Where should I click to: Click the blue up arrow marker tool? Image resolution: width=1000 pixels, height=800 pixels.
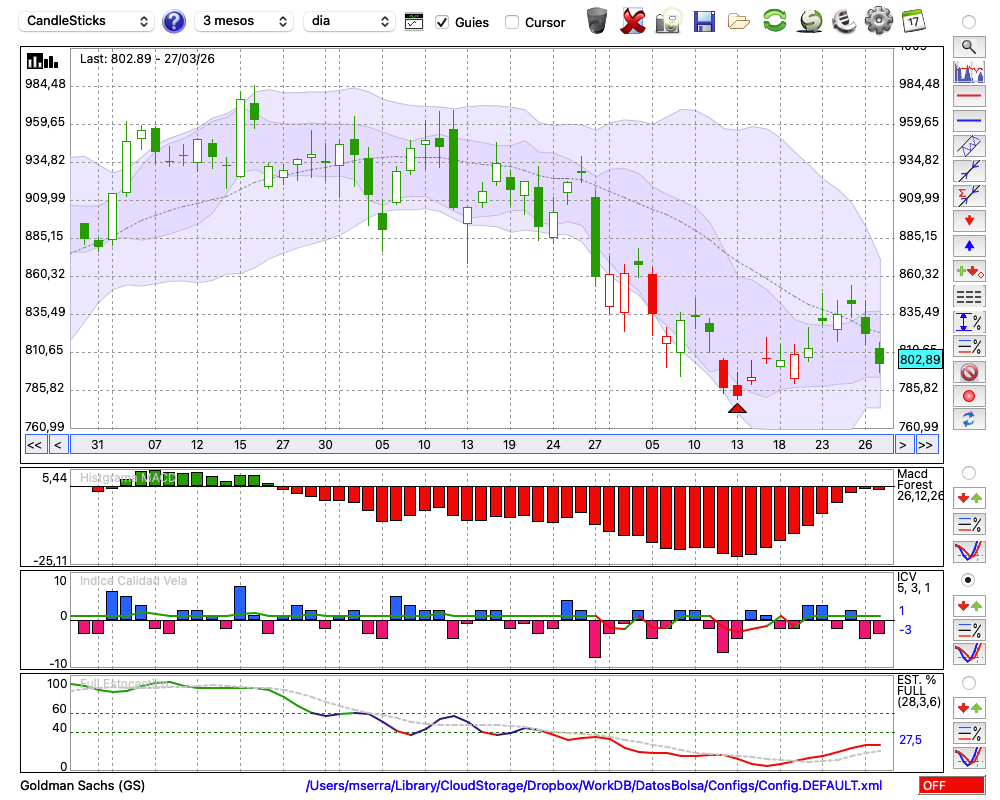(968, 245)
